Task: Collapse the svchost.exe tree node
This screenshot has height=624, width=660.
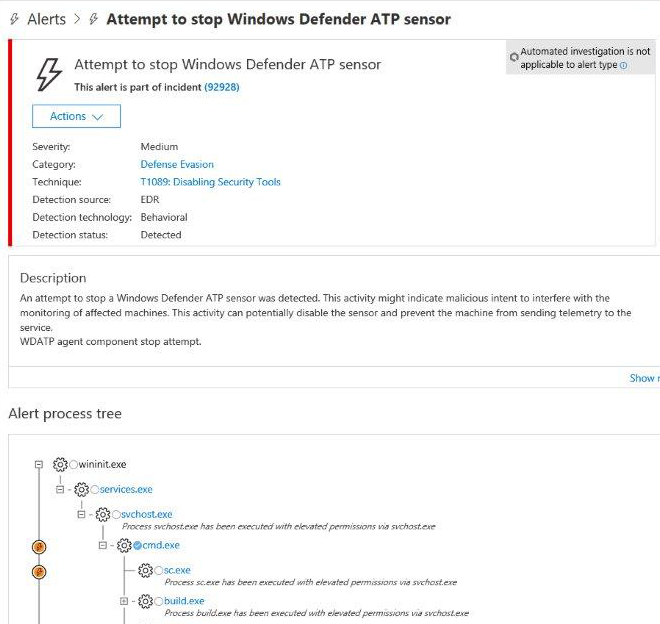Action: 81,514
